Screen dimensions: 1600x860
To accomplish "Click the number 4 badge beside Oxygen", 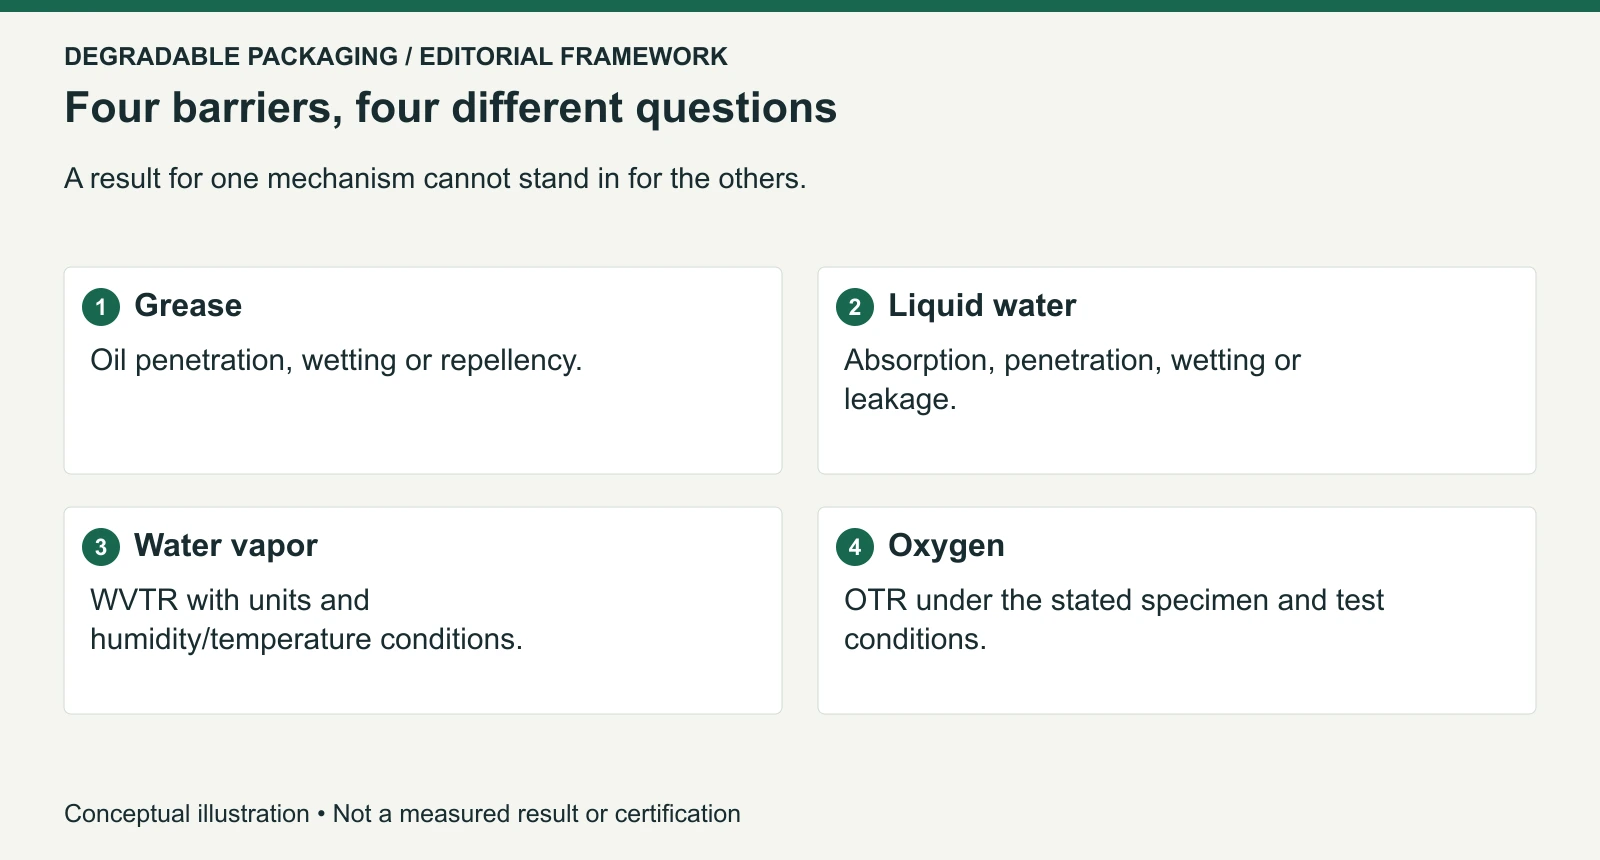I will pos(855,547).
